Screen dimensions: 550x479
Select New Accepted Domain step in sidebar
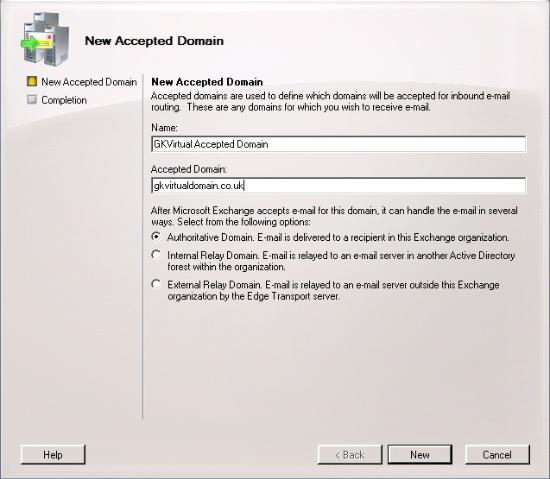point(89,82)
